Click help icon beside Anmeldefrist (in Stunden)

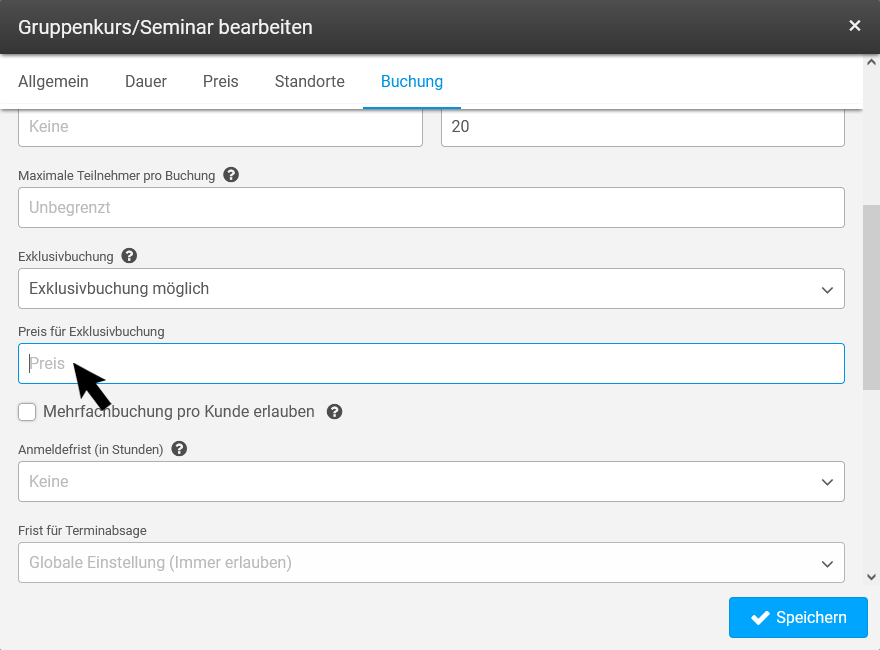pos(179,449)
